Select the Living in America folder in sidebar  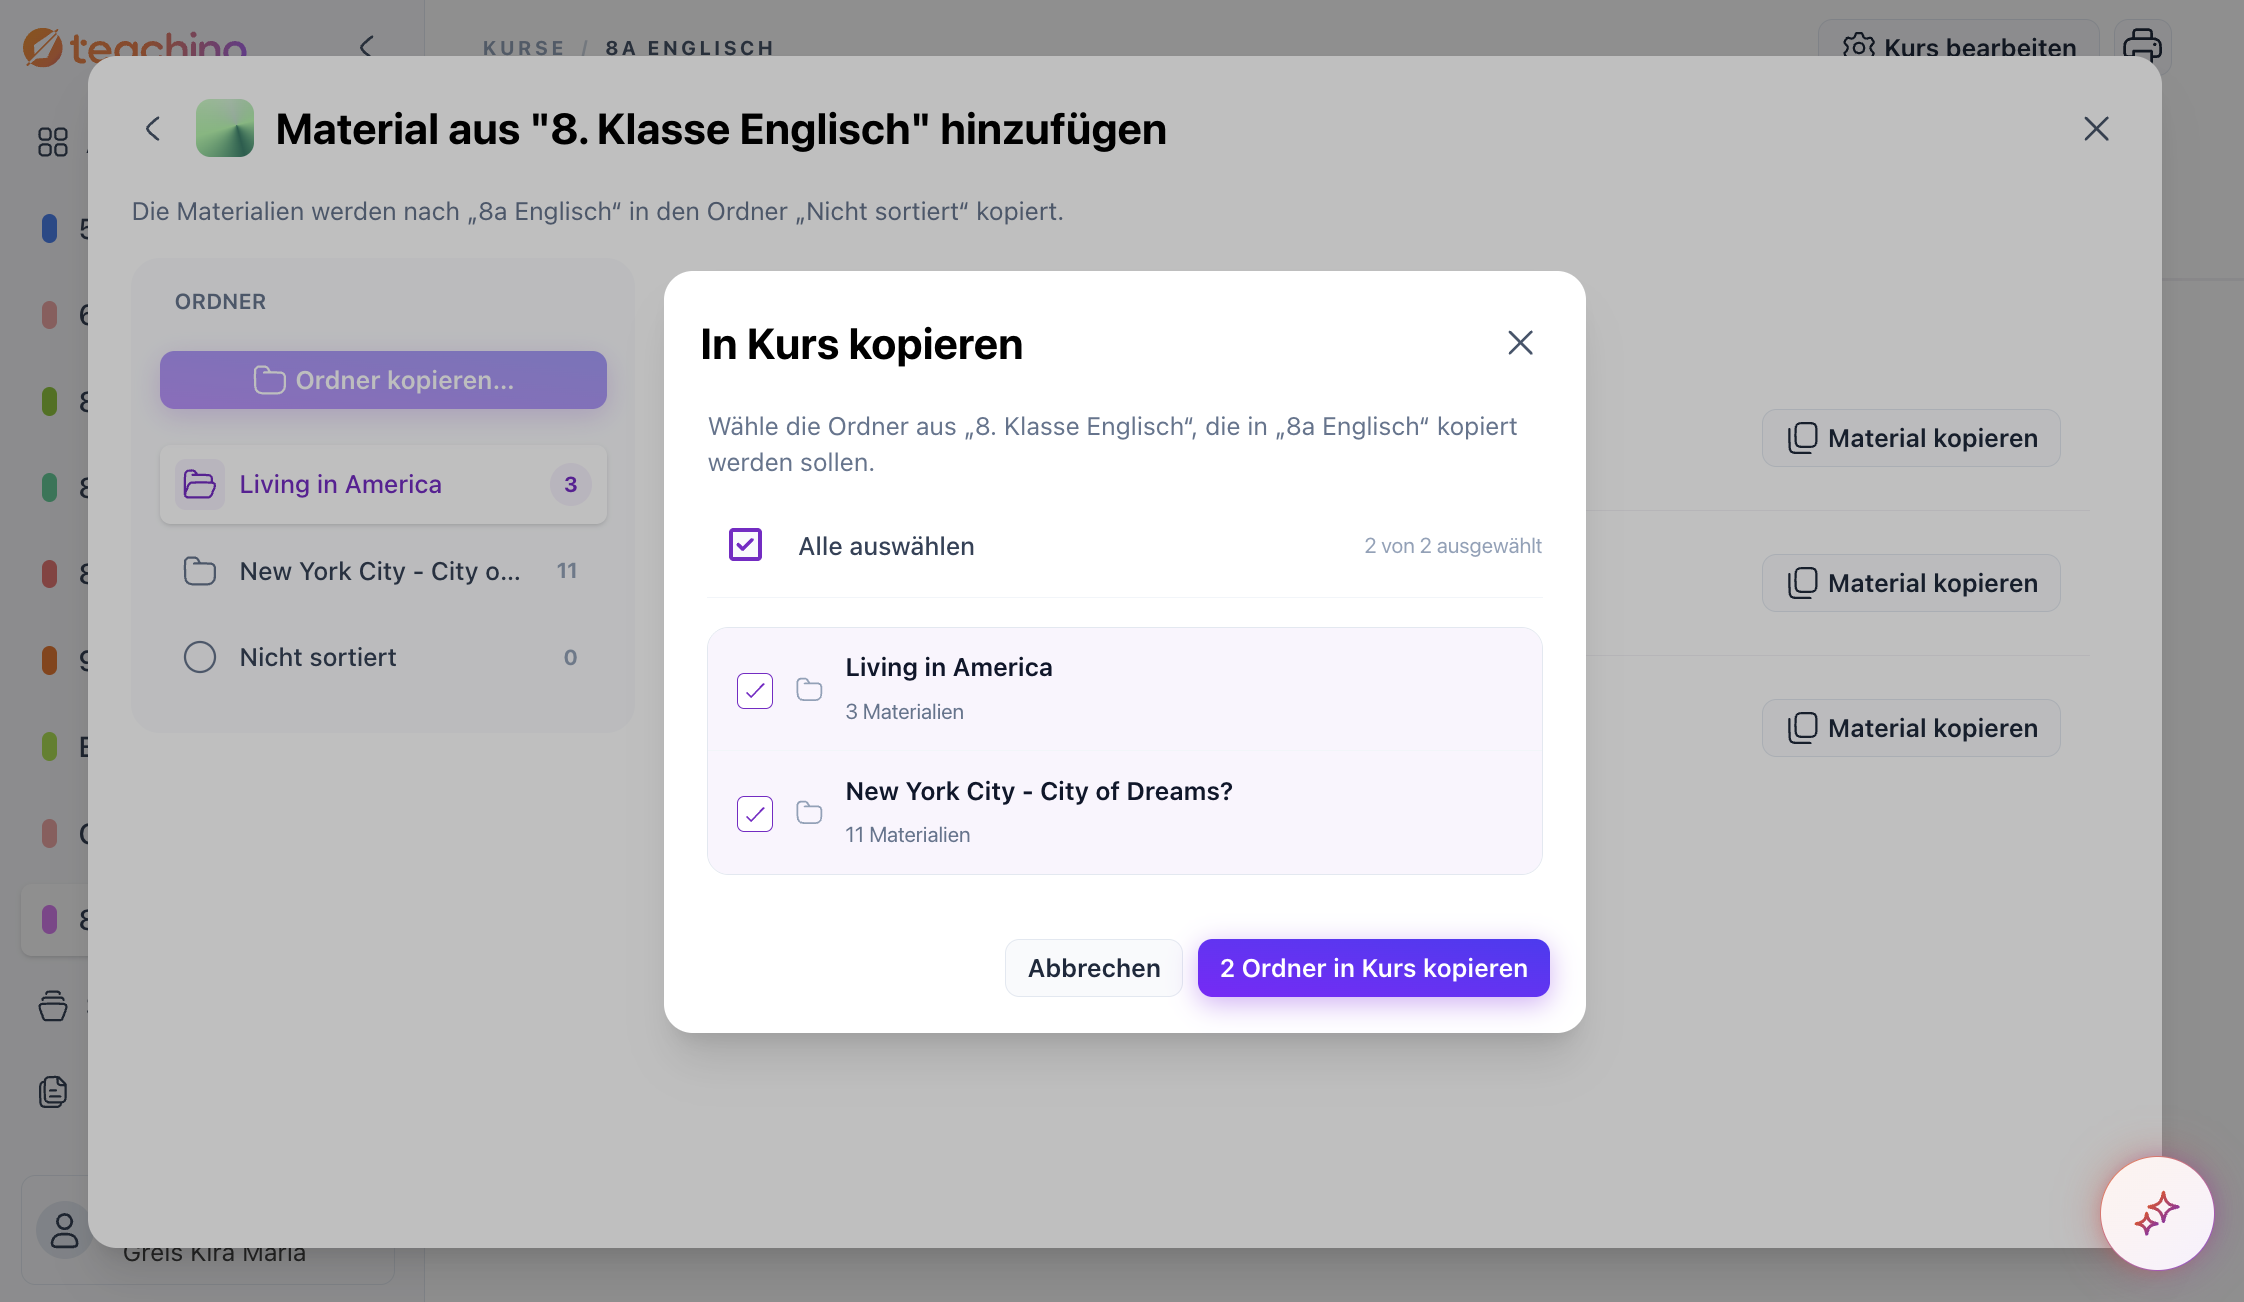[x=383, y=484]
